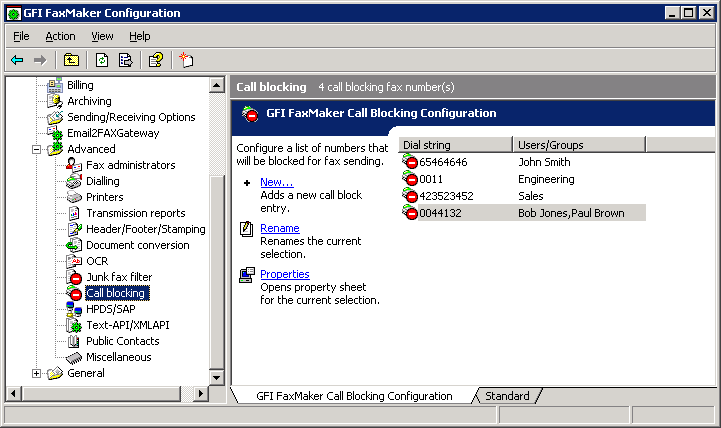Click the Help question mark toolbar icon
The width and height of the screenshot is (721, 428).
coord(156,60)
